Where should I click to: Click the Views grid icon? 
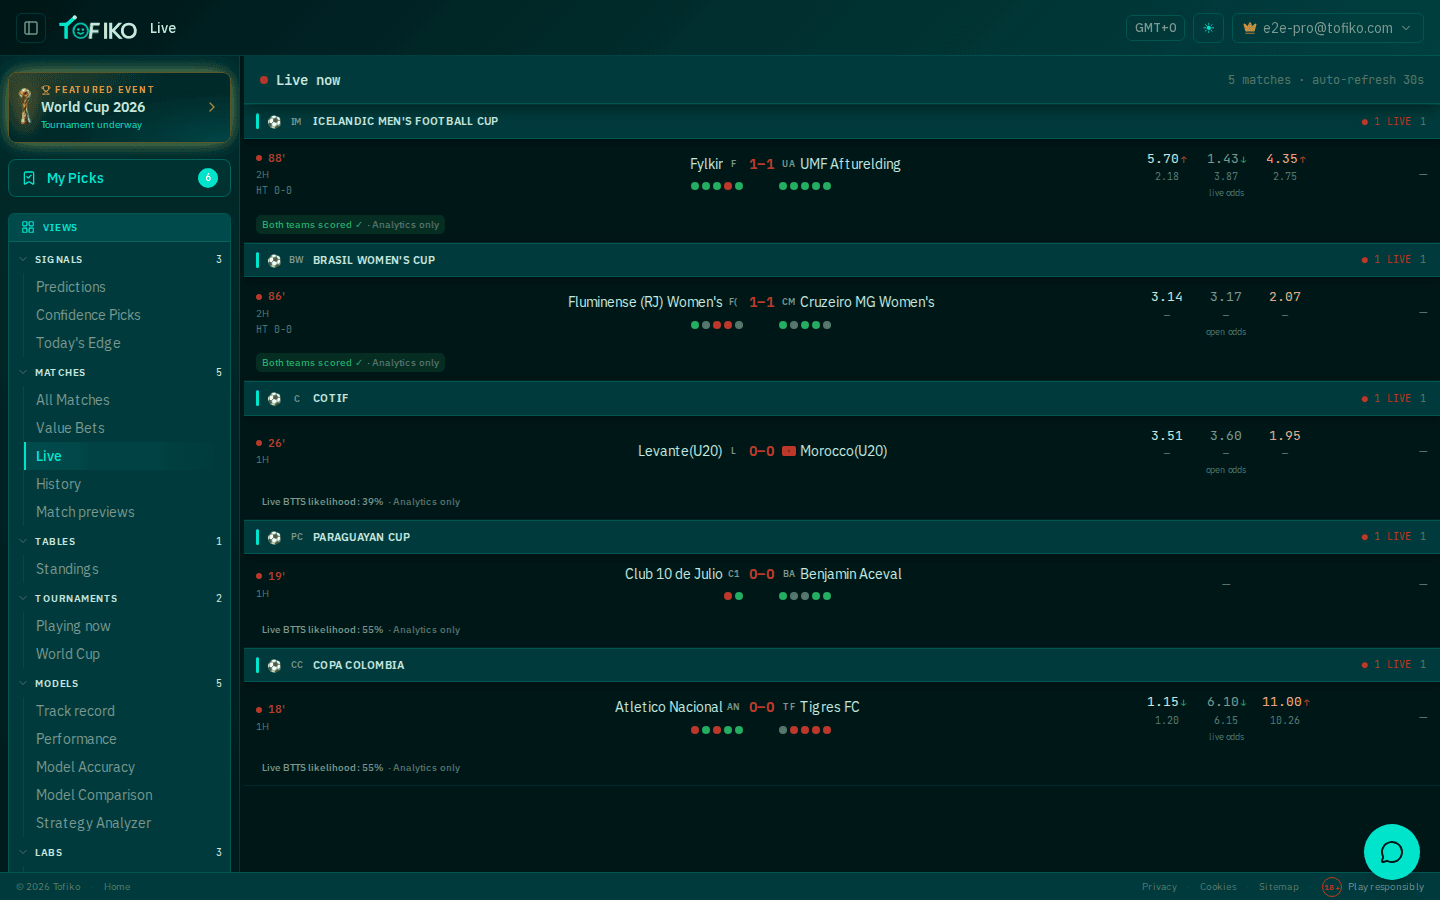[x=28, y=227]
